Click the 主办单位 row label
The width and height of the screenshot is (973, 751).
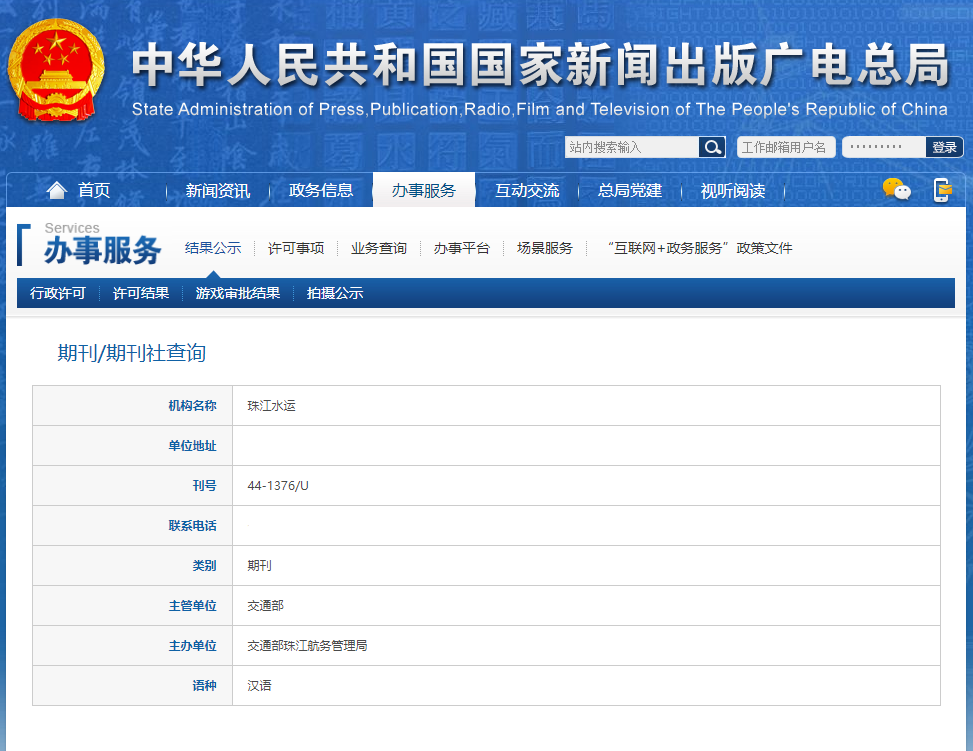192,646
